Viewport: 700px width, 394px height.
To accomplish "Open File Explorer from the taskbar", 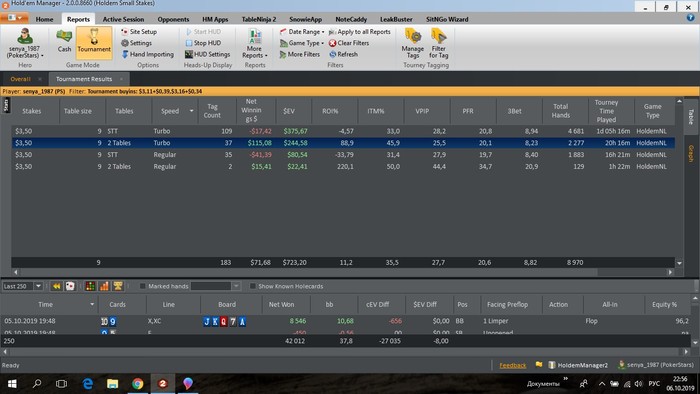I will pyautogui.click(x=112, y=384).
